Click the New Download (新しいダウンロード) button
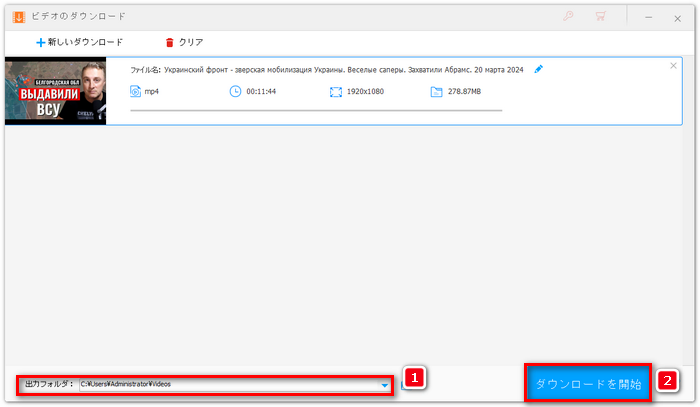This screenshot has height=407, width=700. pos(79,42)
